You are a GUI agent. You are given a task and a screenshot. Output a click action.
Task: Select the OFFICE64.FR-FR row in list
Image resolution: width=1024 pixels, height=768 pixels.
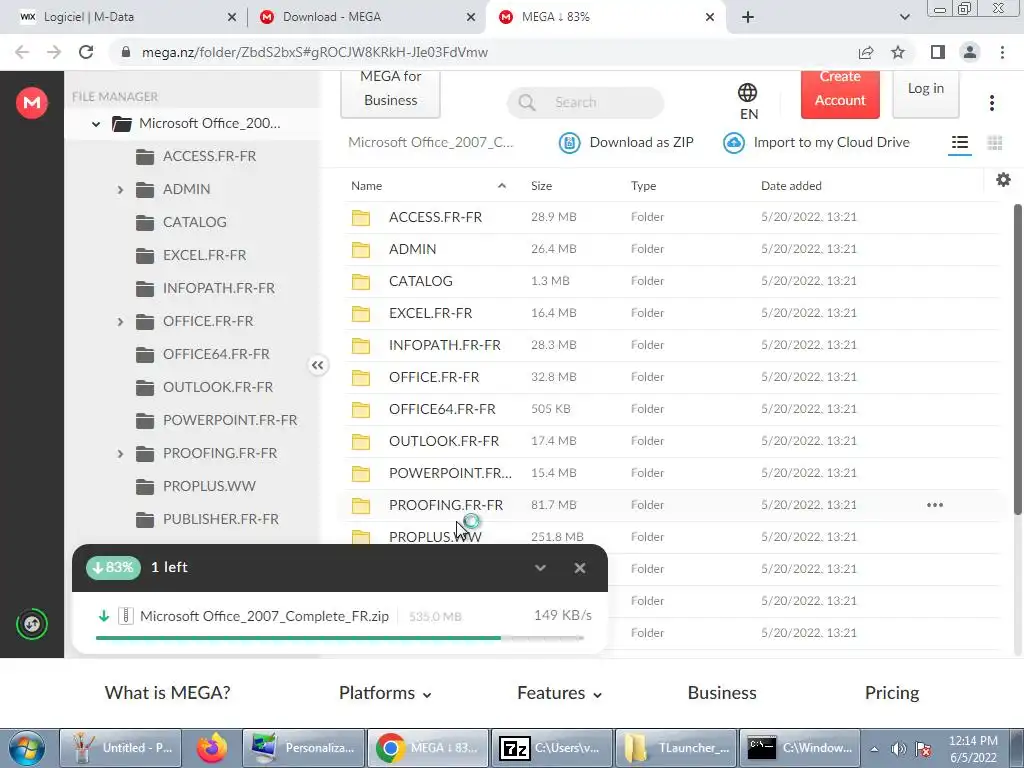673,409
